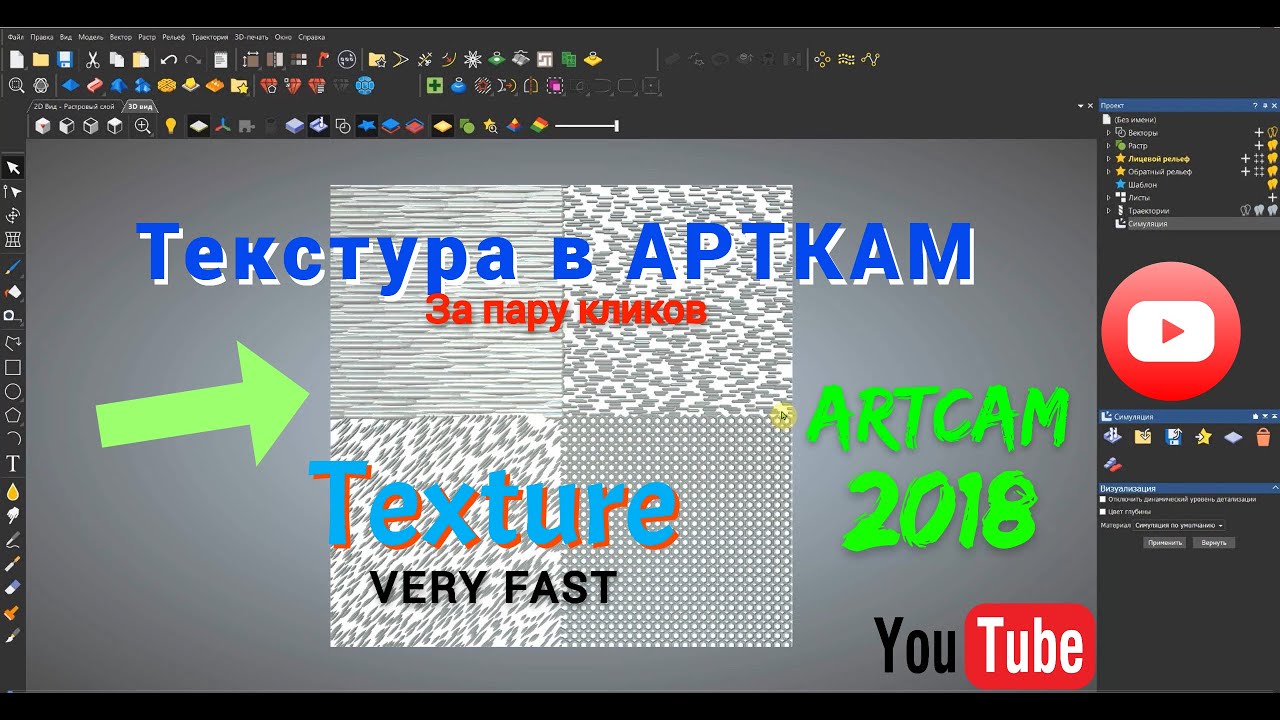Click the Open folder icon in toolbar
The width and height of the screenshot is (1280, 720).
pyautogui.click(x=41, y=60)
